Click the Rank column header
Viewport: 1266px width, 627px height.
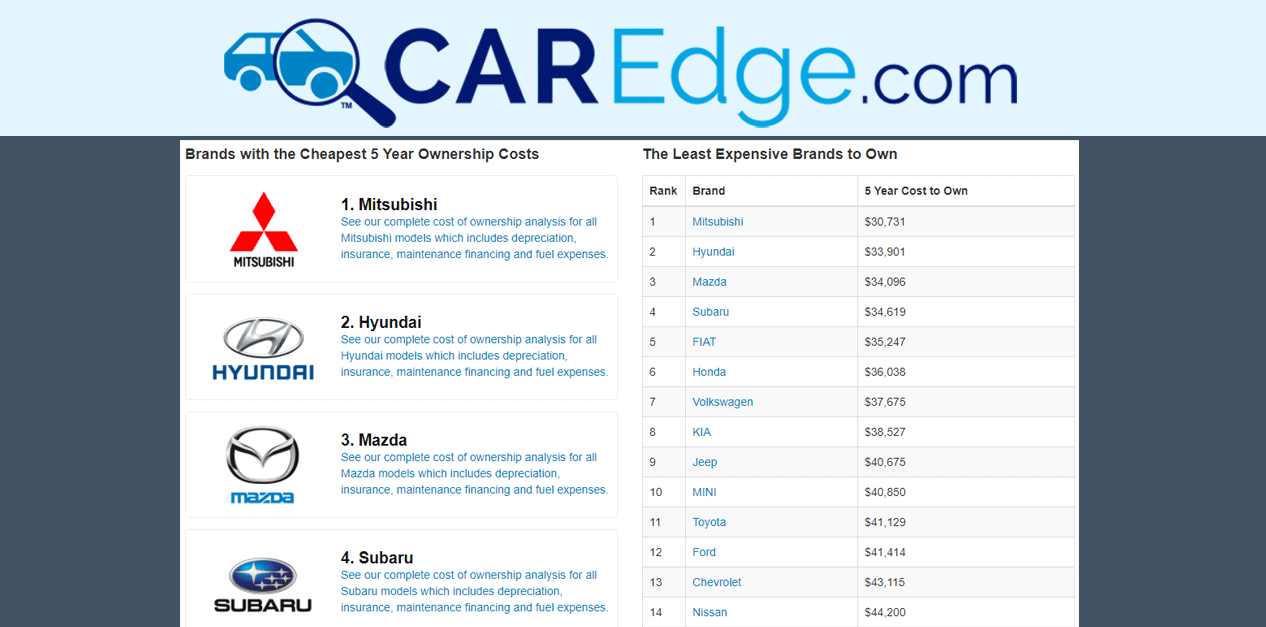click(x=663, y=190)
